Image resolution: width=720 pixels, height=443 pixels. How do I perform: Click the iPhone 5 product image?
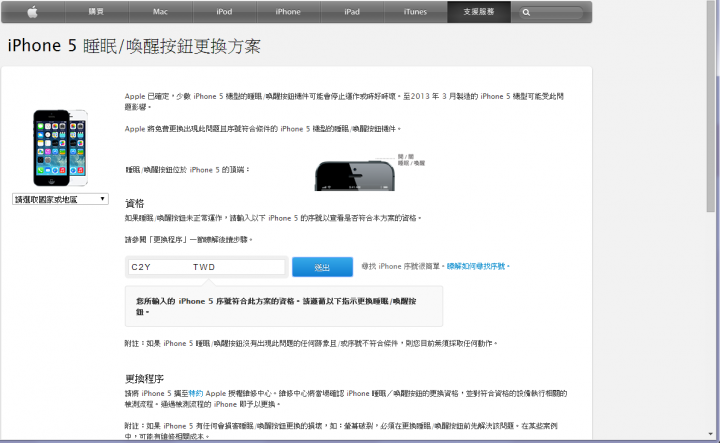[60, 148]
